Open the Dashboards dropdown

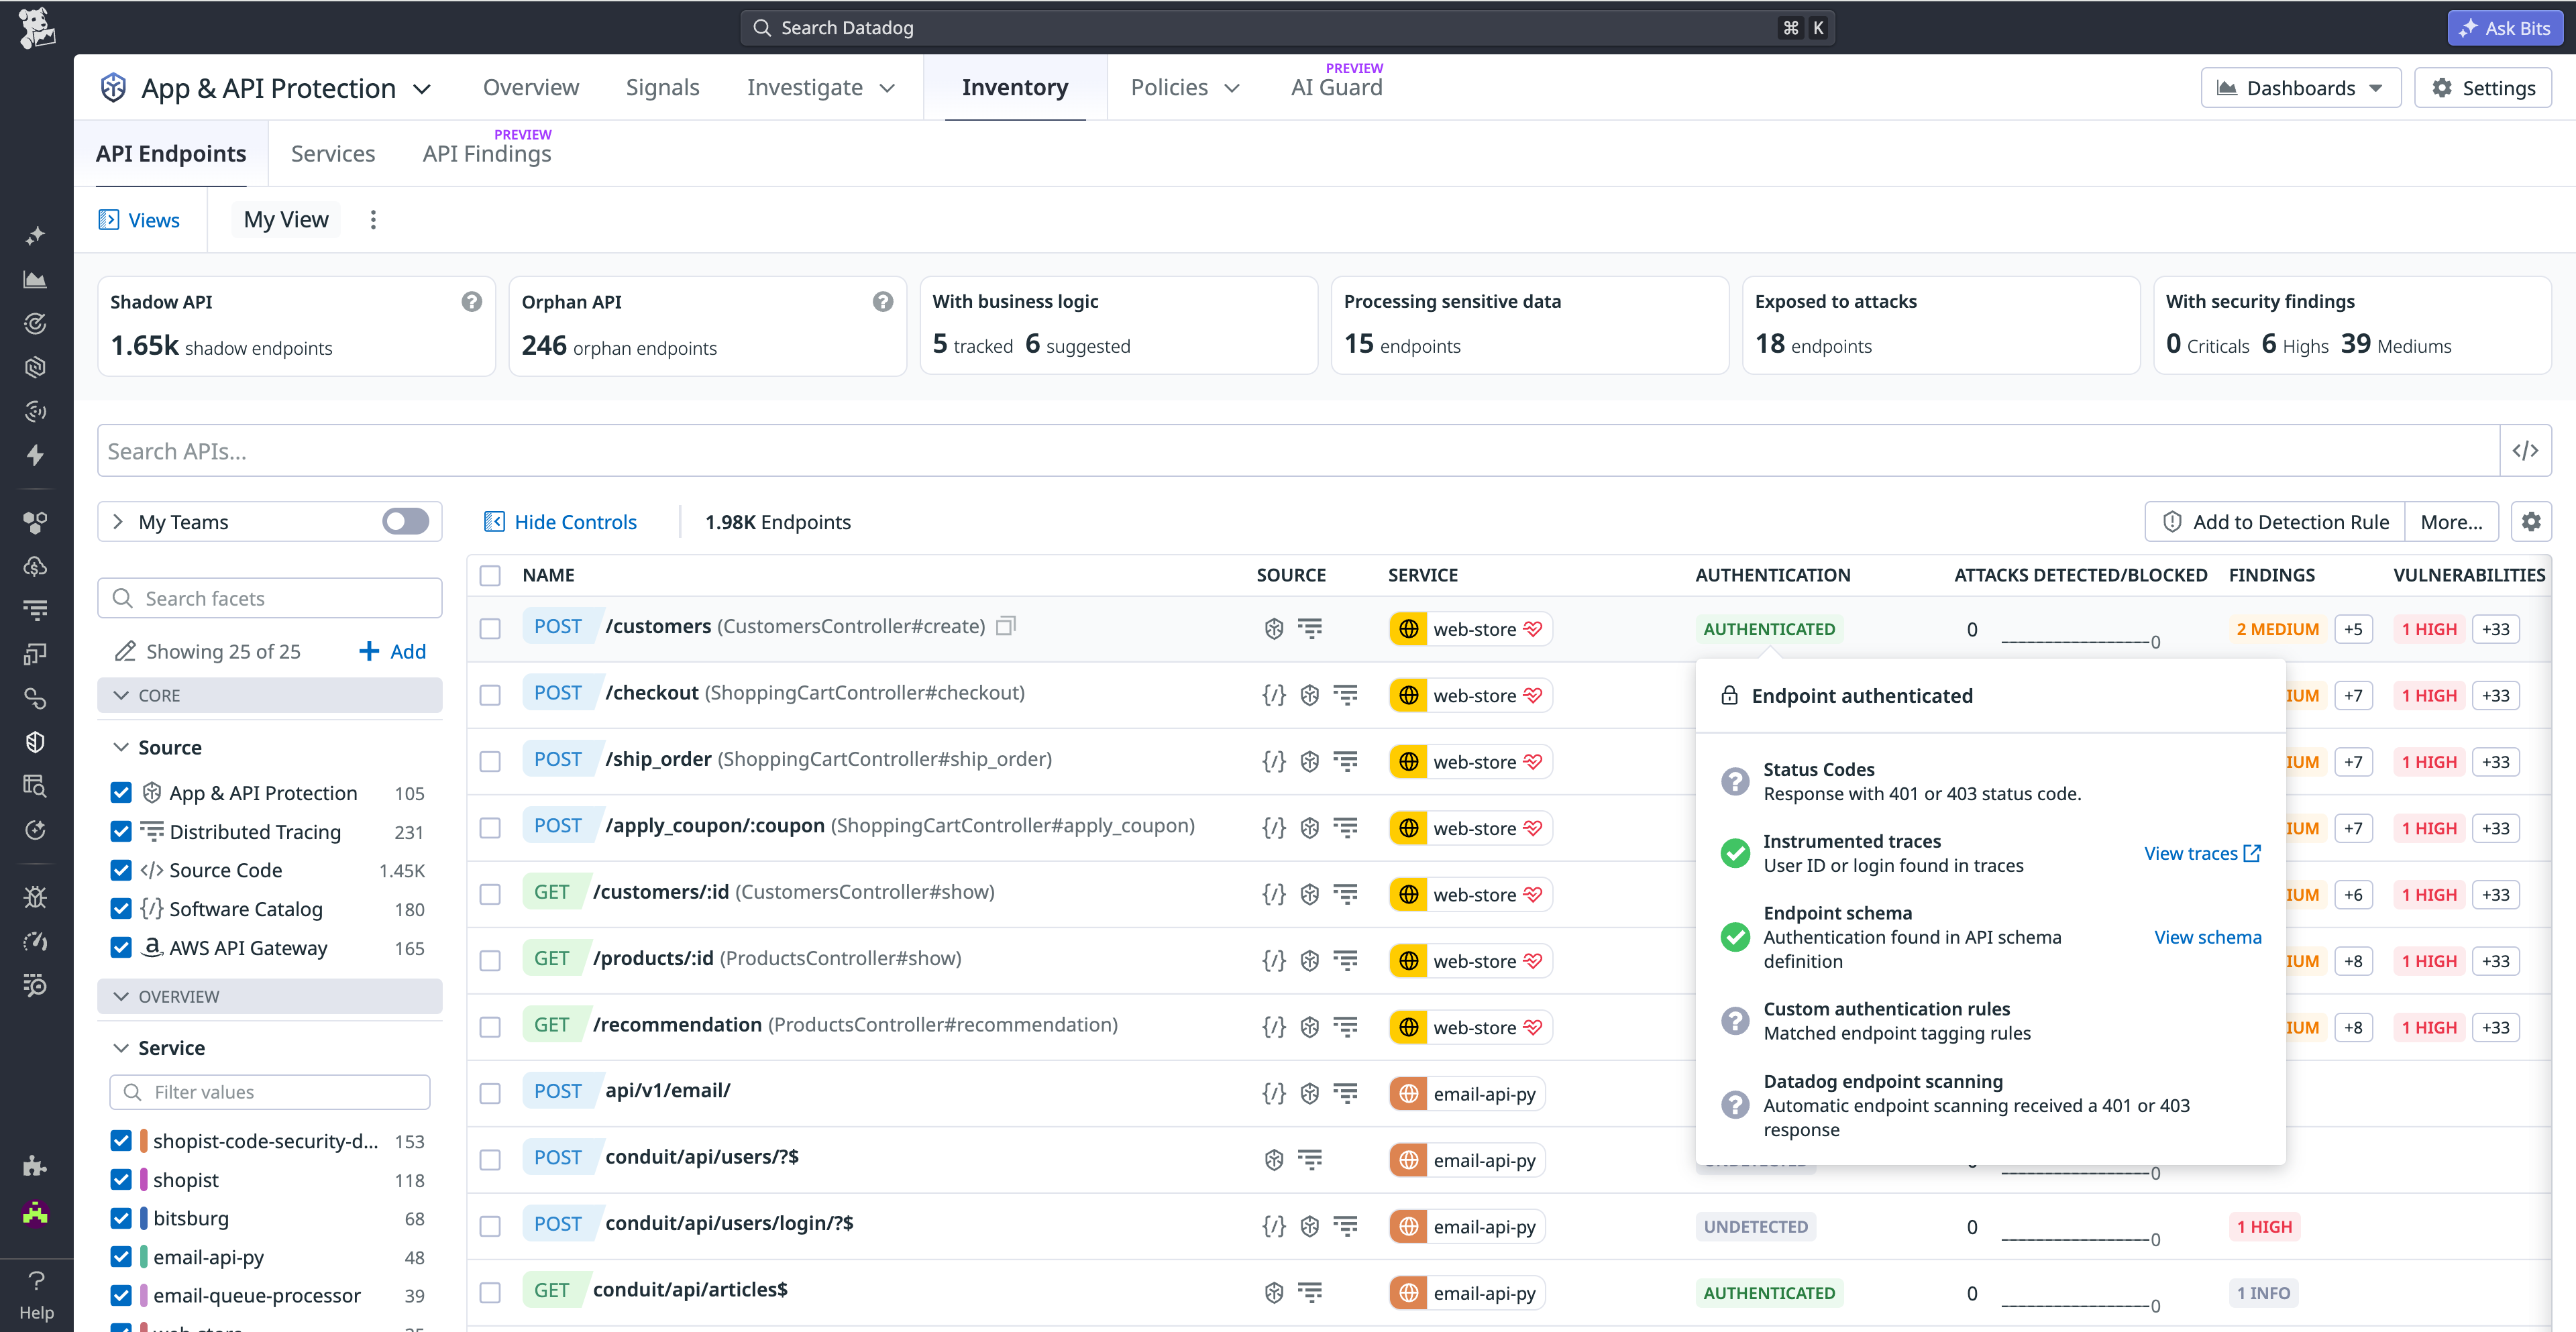click(2300, 88)
